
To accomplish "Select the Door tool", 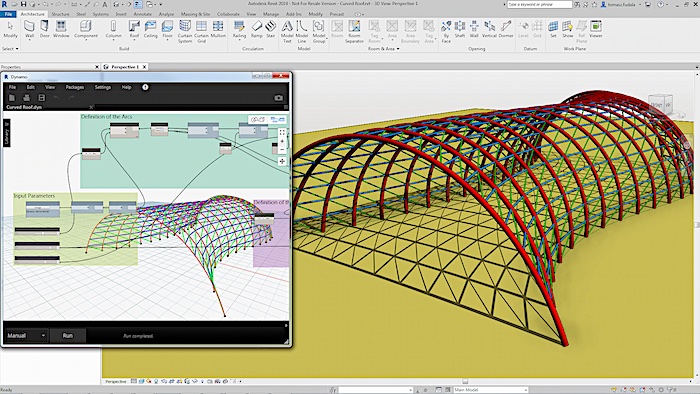I will click(x=45, y=29).
